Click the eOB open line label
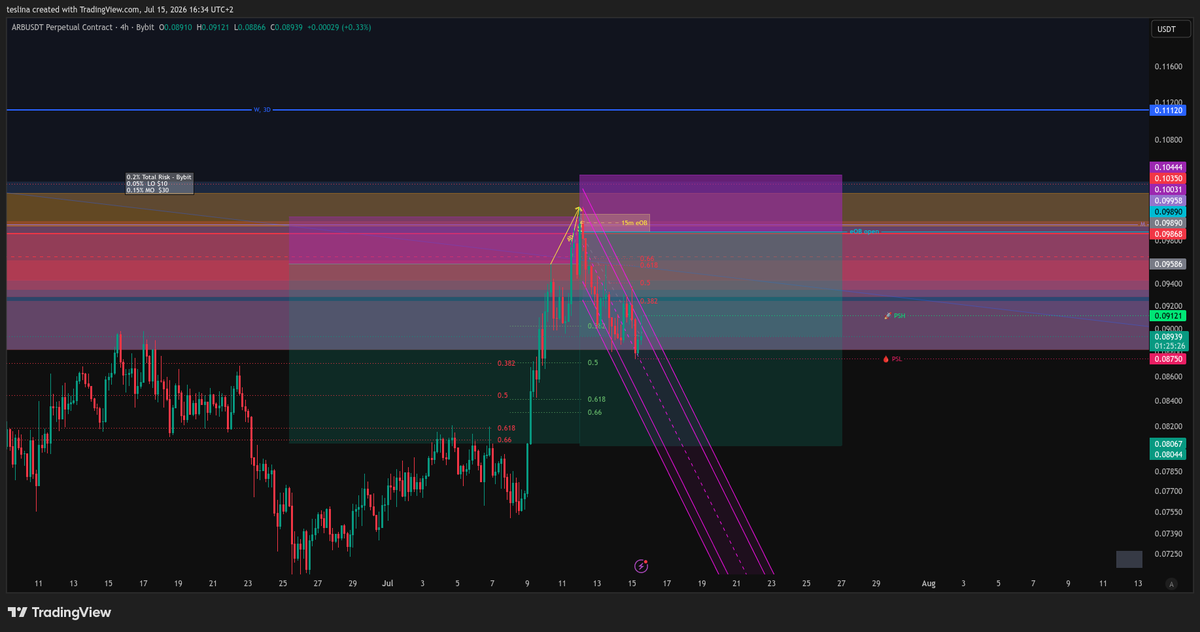Viewport: 1200px width, 632px height. pos(864,232)
